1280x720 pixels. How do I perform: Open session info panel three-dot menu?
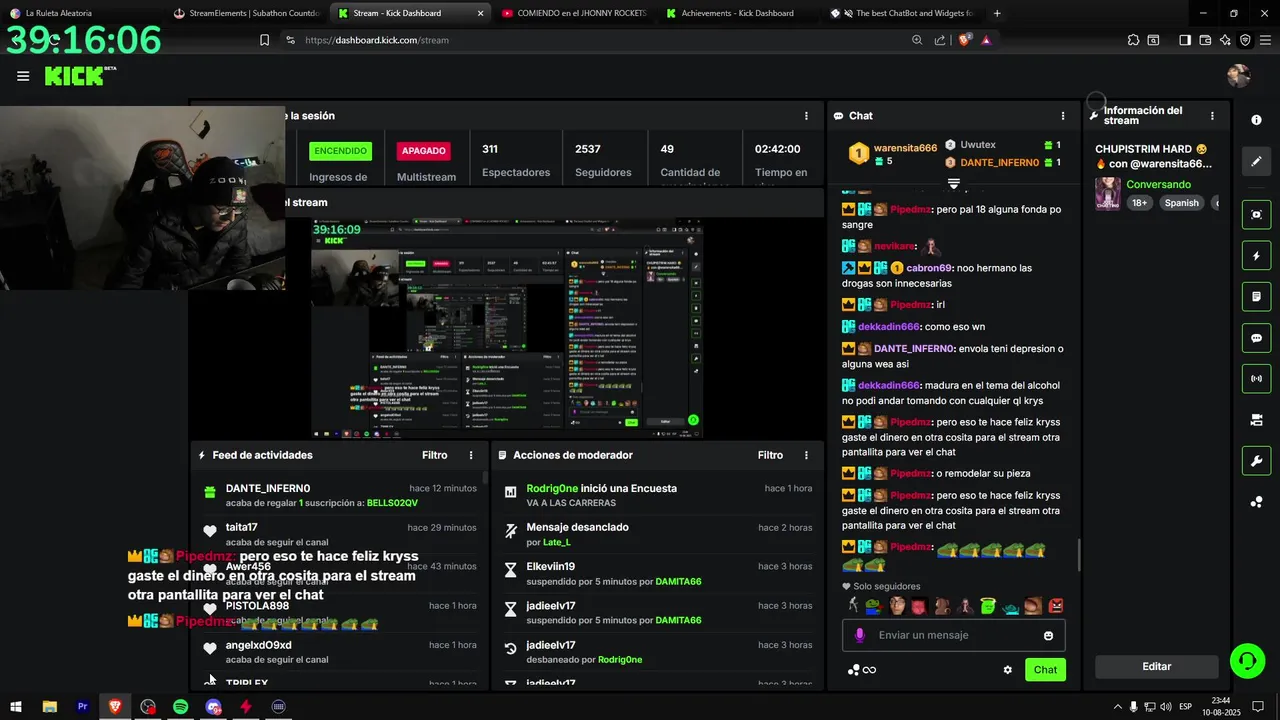[806, 116]
